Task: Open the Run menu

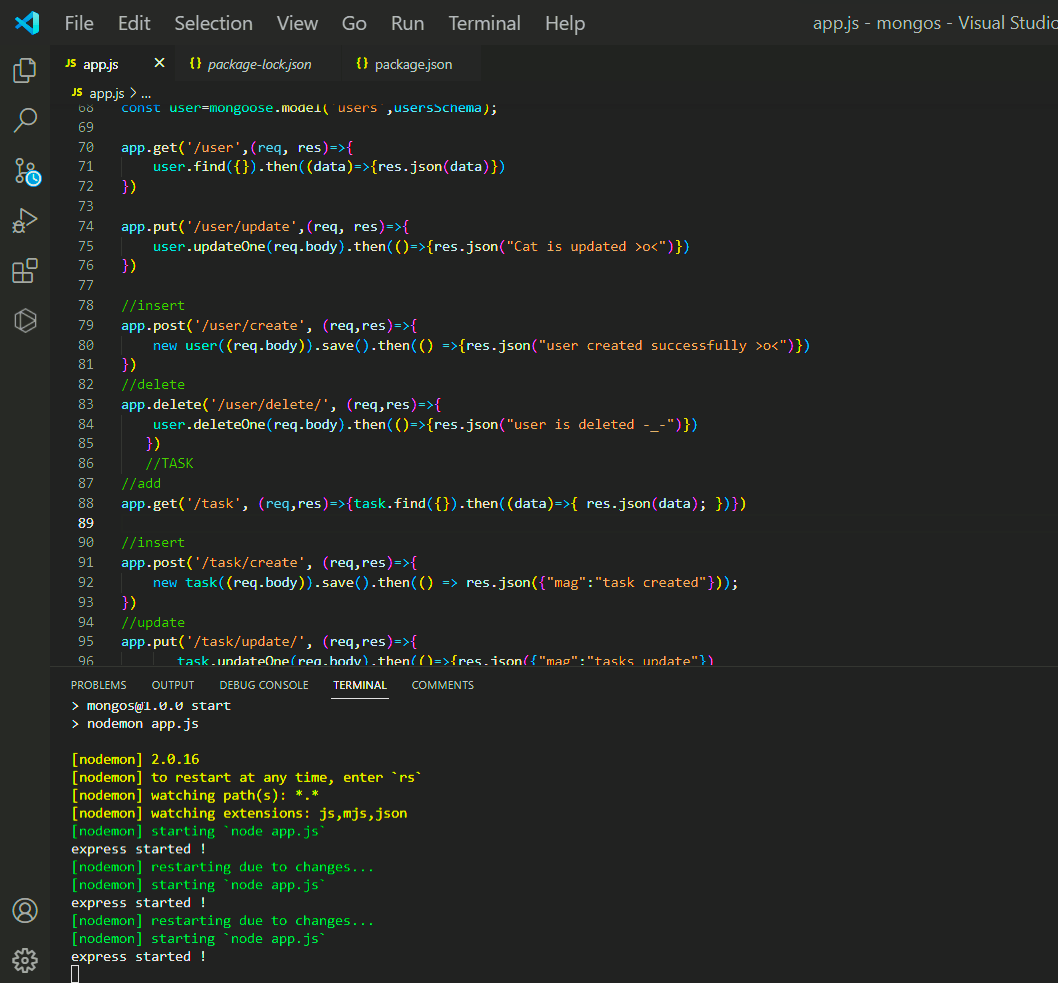Action: coord(408,24)
